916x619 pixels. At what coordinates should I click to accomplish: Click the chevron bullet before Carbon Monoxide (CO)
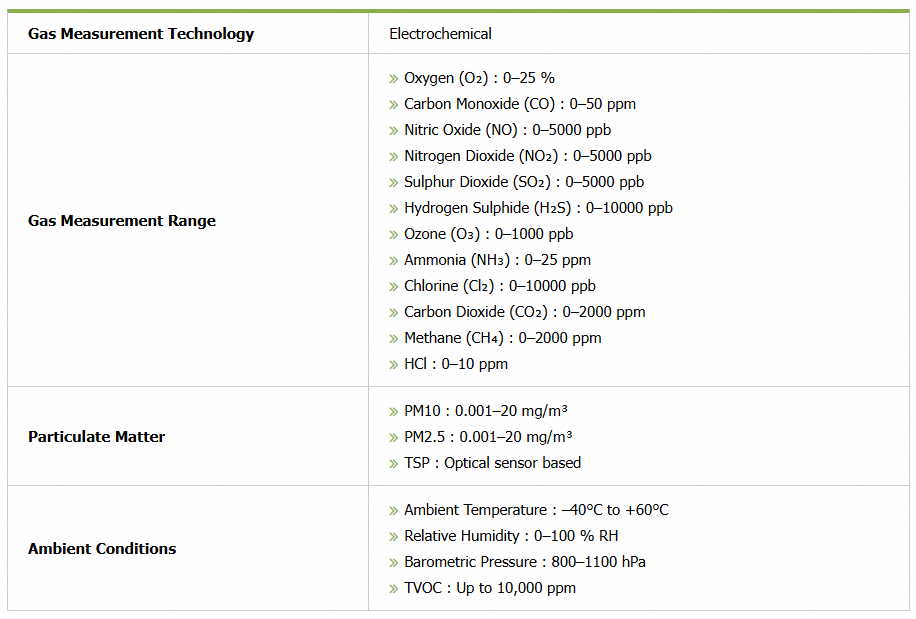394,104
